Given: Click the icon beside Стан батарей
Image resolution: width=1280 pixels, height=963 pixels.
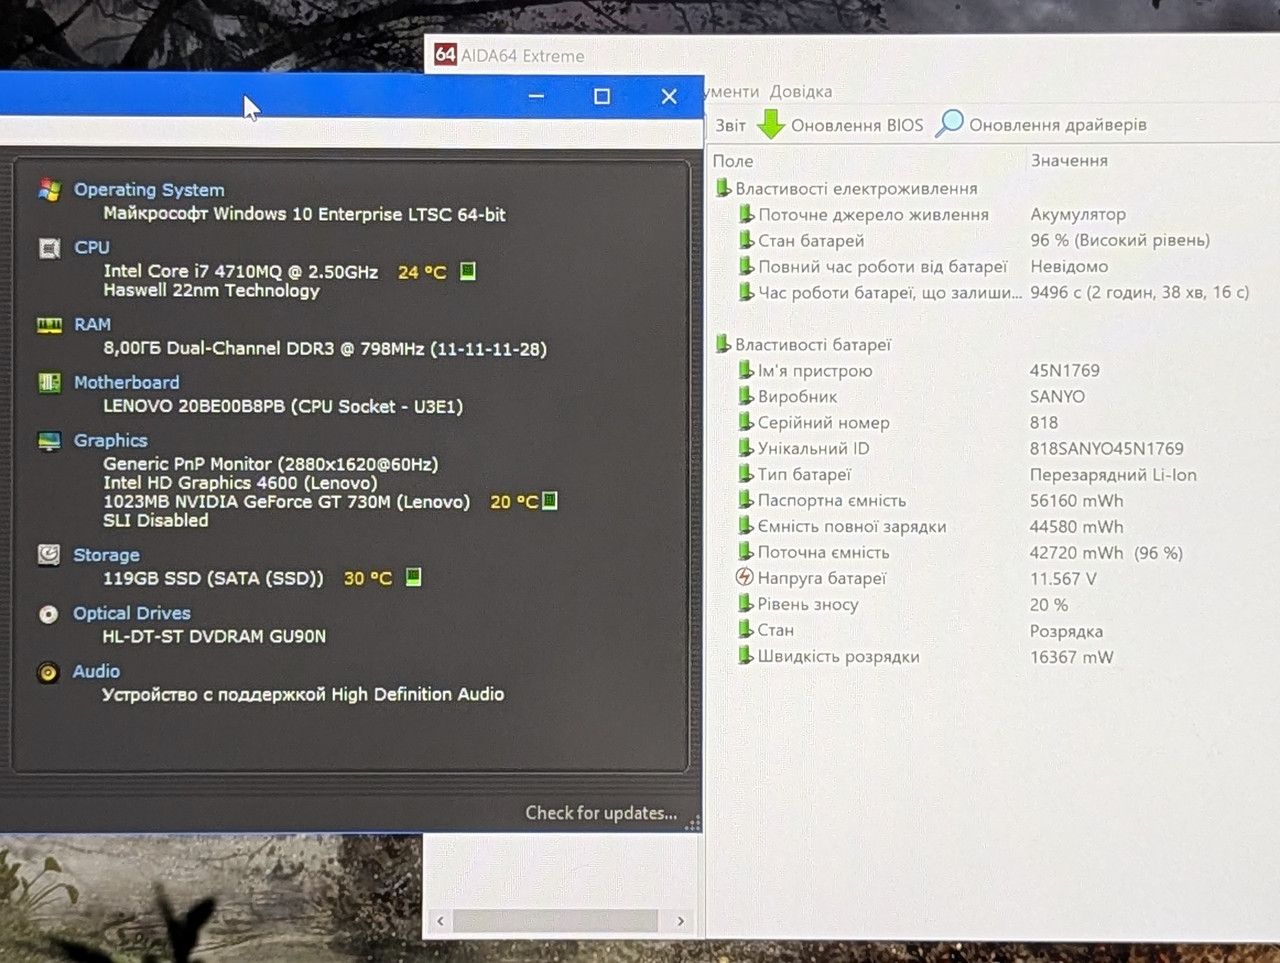Looking at the screenshot, I should click(x=746, y=240).
